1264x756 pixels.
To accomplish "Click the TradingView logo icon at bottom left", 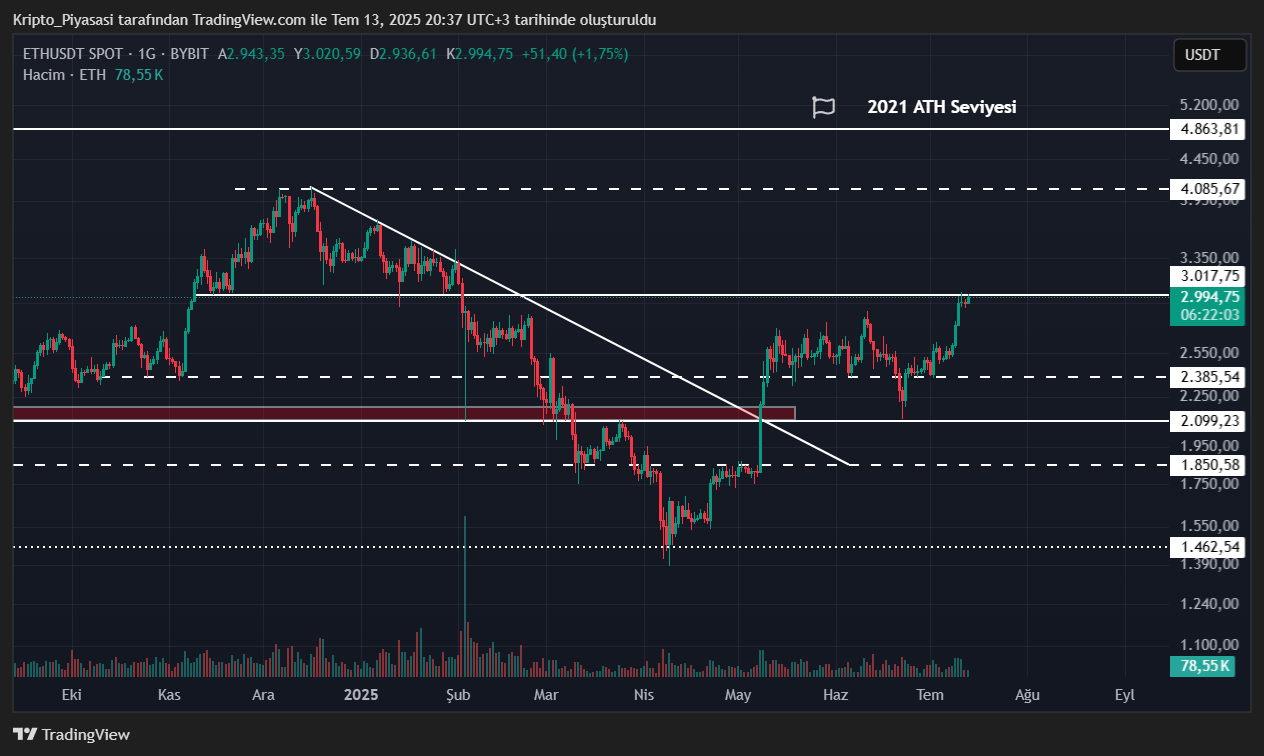I will point(25,734).
